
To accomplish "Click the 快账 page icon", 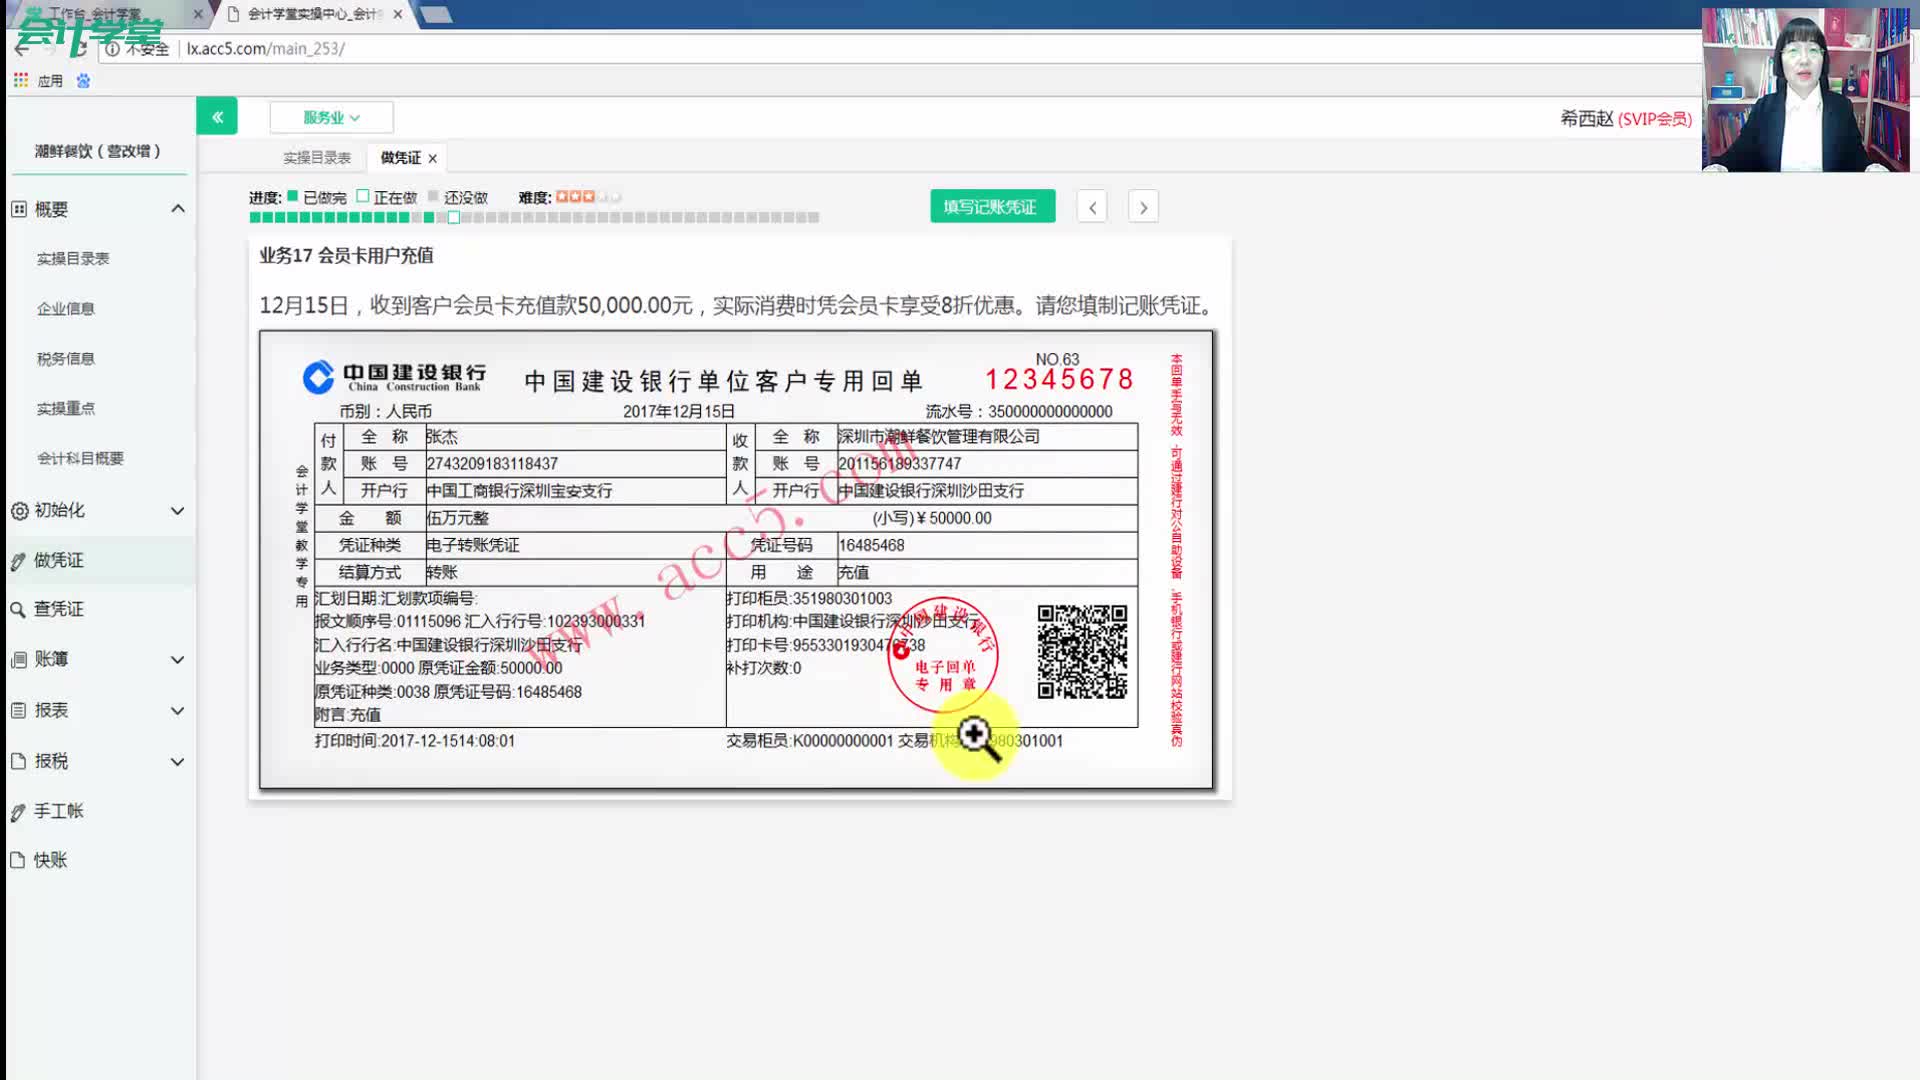I will coord(18,861).
